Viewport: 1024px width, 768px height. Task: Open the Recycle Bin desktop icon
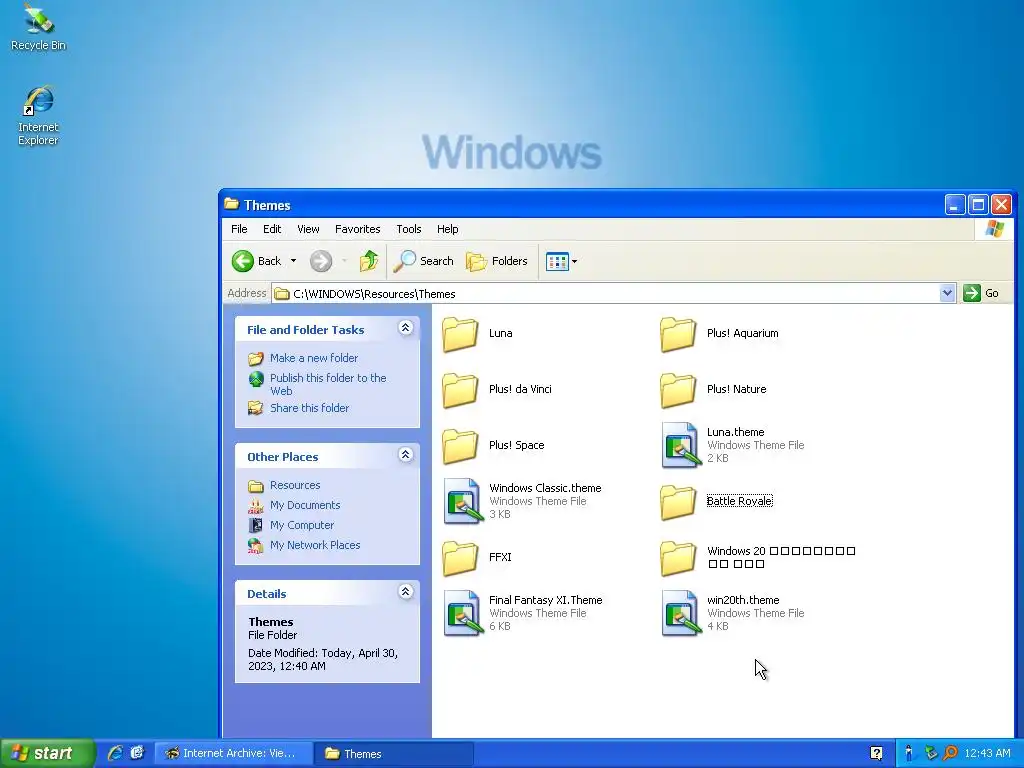pyautogui.click(x=38, y=26)
